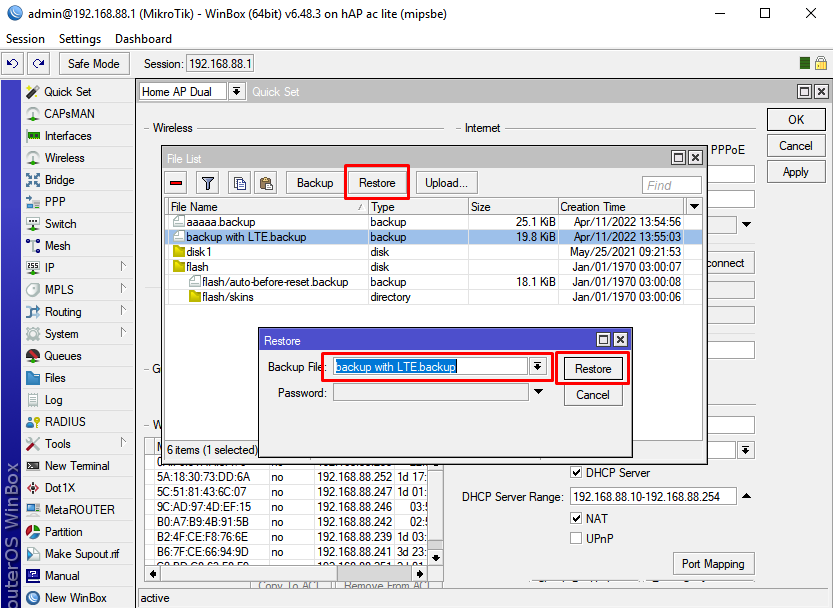This screenshot has width=833, height=608.
Task: Click the Copy icon in File List
Action: [x=239, y=183]
